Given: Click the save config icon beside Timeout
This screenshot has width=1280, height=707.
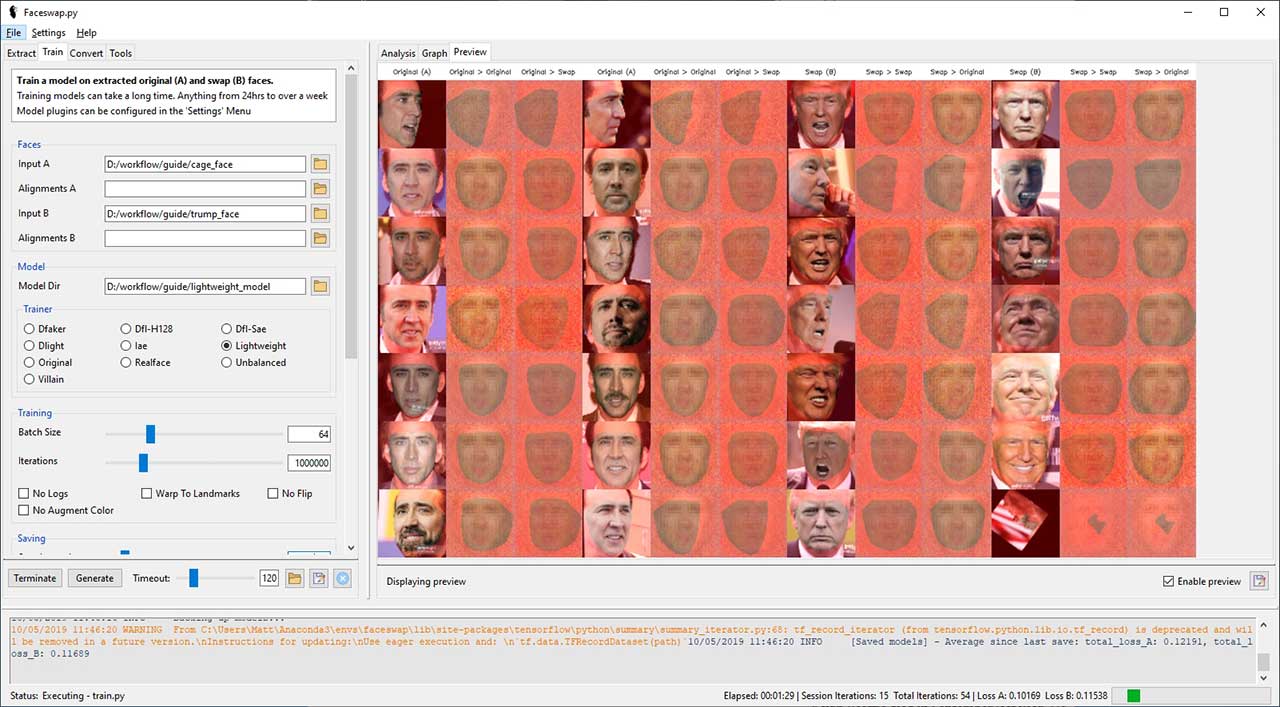Looking at the screenshot, I should [319, 578].
